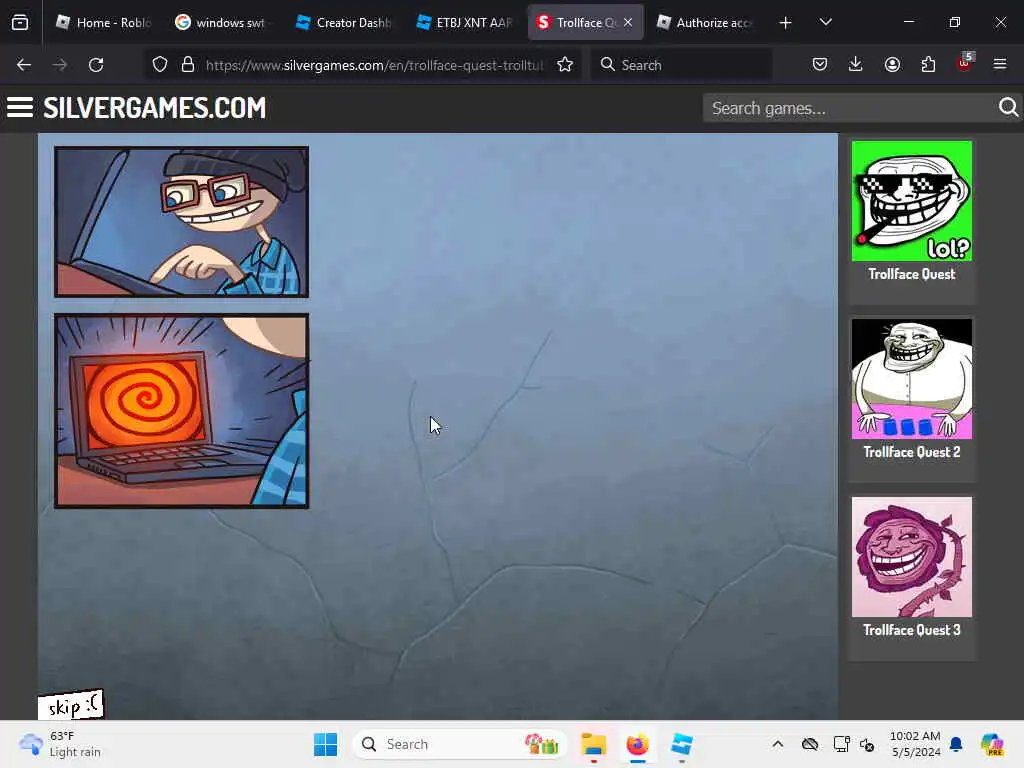The image size is (1024, 768).
Task: Click the hypnotic laptop comic panel
Action: pyautogui.click(x=182, y=411)
